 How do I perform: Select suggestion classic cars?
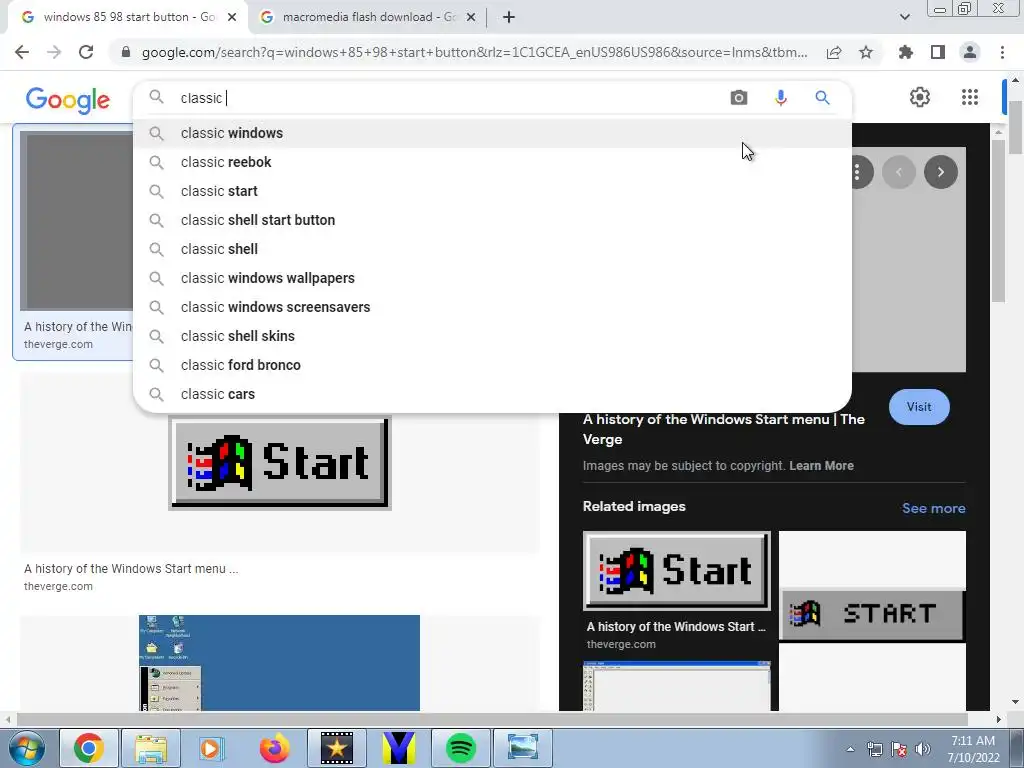click(492, 394)
